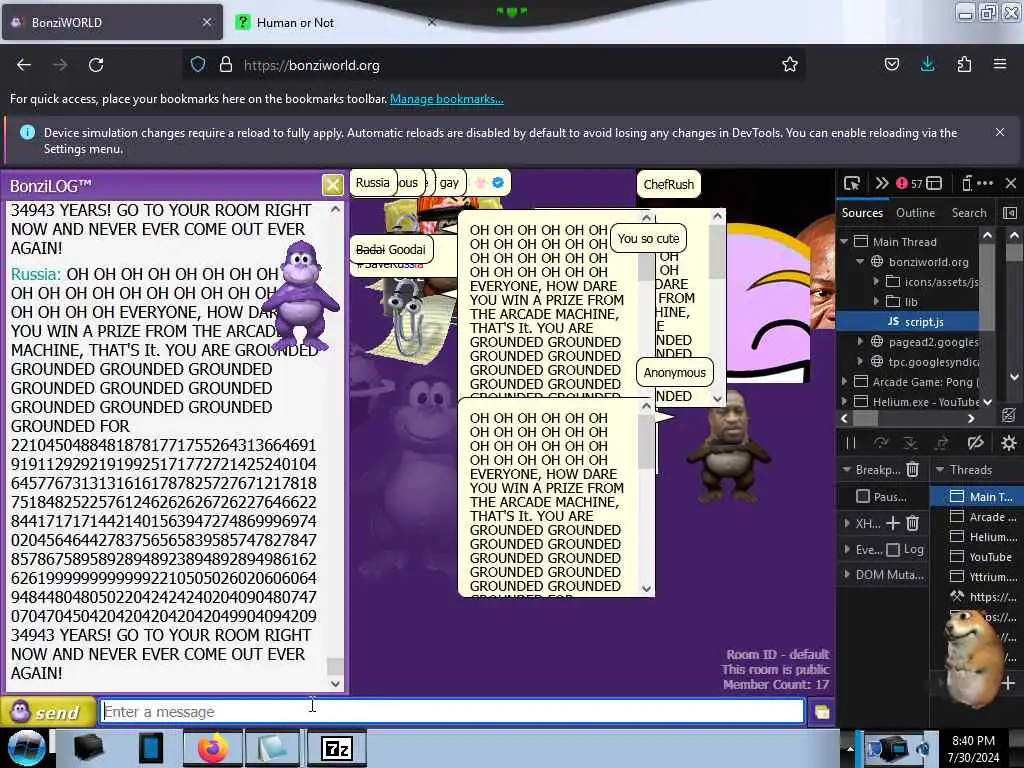Close the BonziLOG panel
The image size is (1024, 768).
click(332, 185)
